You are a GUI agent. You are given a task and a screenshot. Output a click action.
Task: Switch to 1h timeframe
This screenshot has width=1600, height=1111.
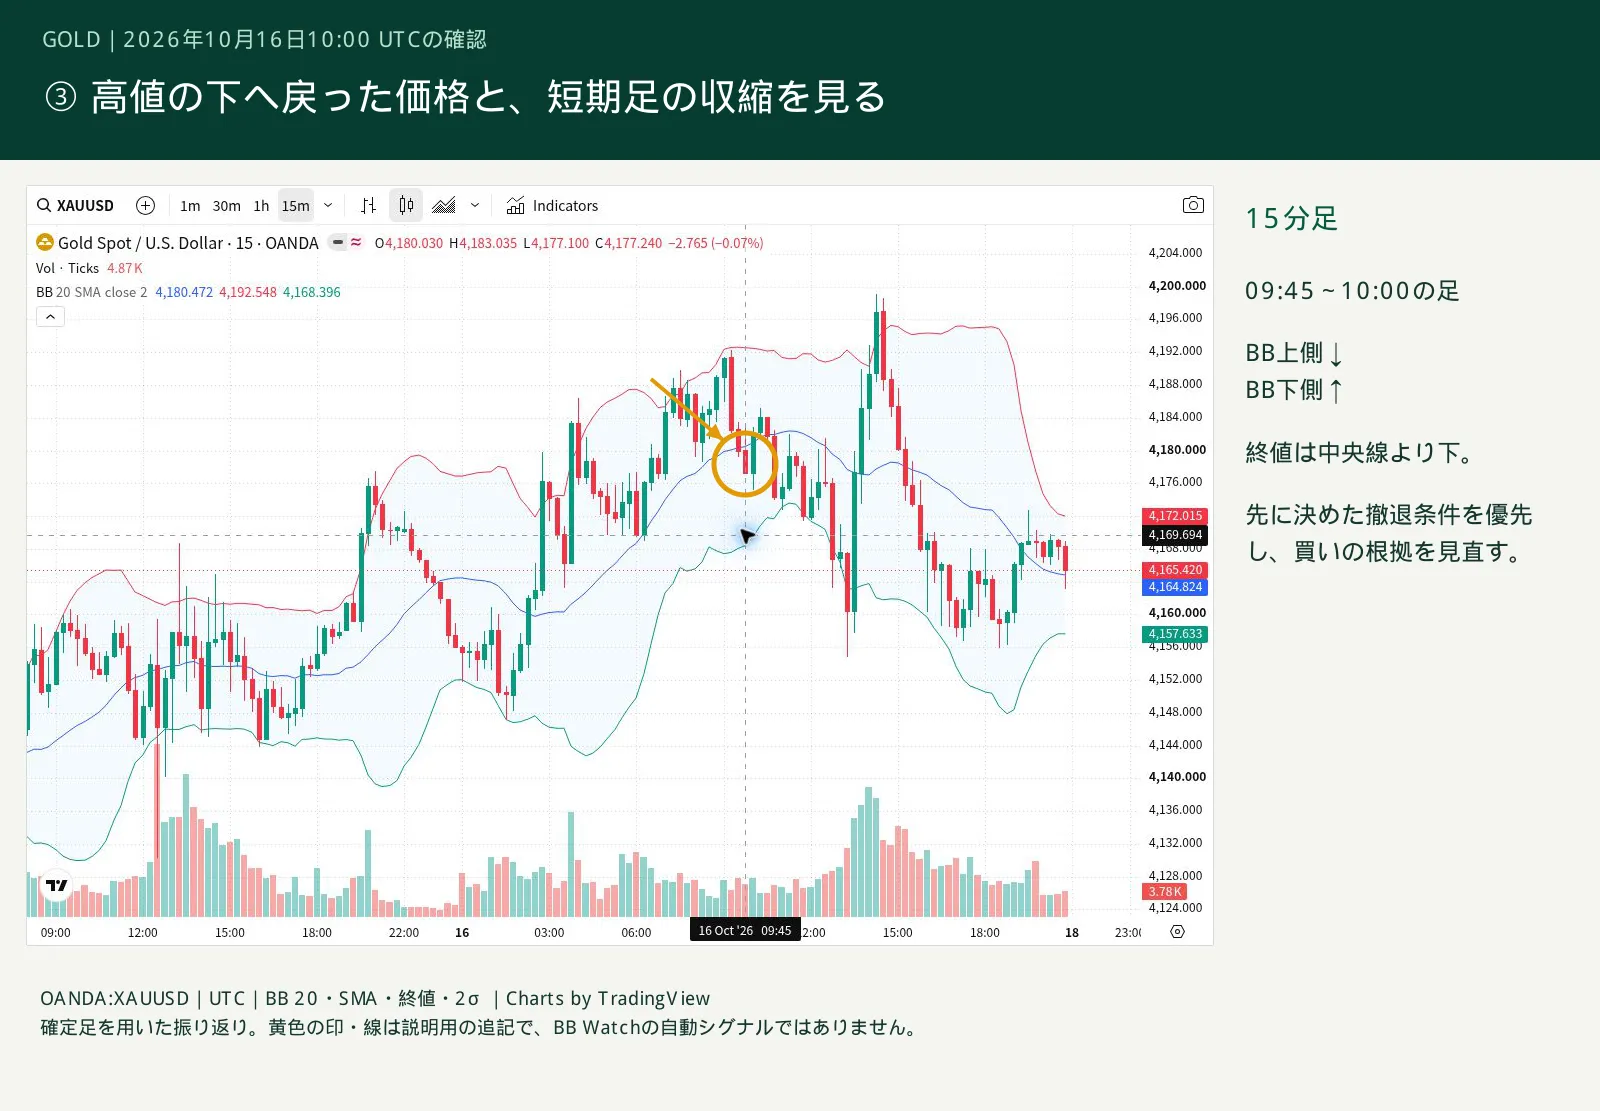point(261,206)
